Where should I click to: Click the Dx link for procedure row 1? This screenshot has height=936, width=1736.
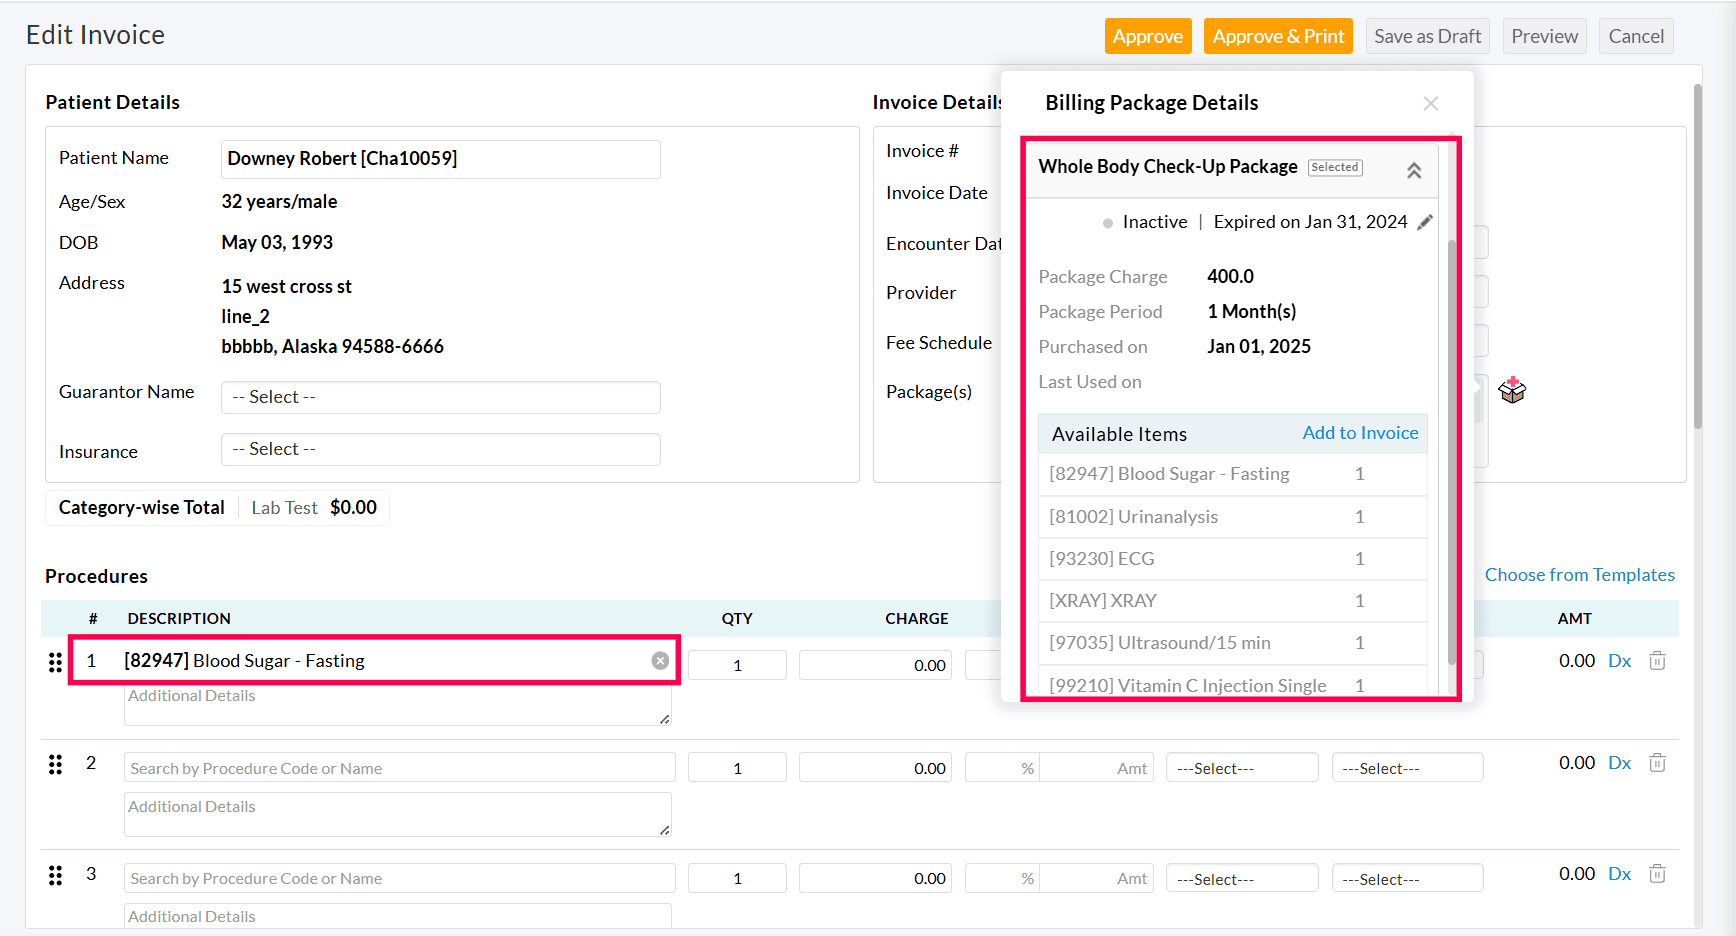point(1619,661)
